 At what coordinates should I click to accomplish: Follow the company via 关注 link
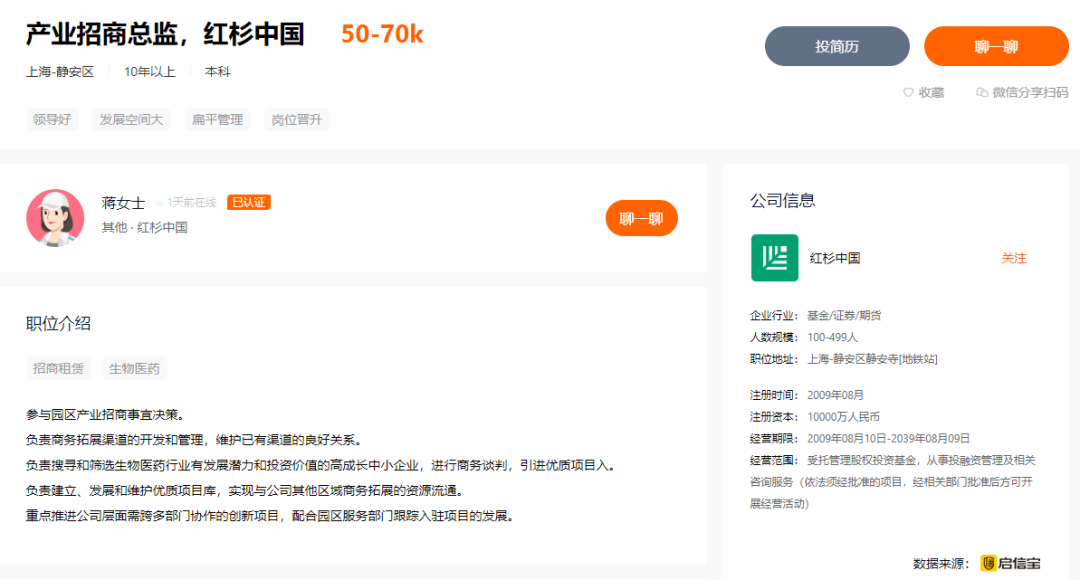pos(1016,258)
